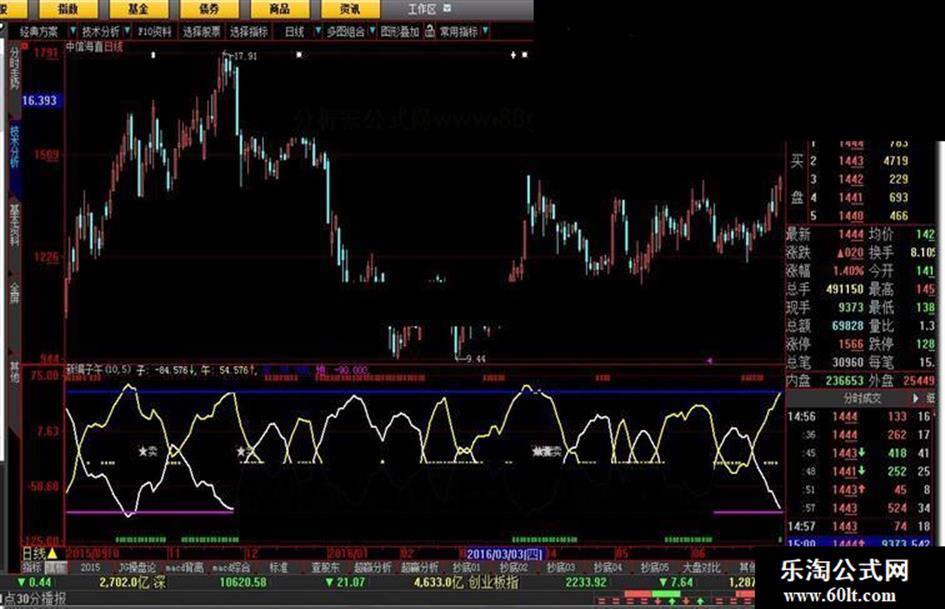Screen dimensions: 945x609
Task: Open the 商品 top tab
Action: point(280,8)
